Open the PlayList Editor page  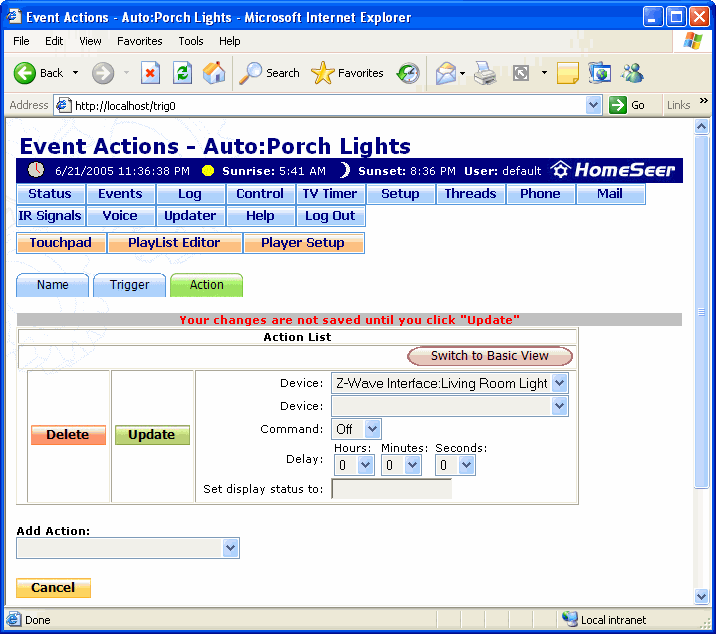[x=174, y=243]
